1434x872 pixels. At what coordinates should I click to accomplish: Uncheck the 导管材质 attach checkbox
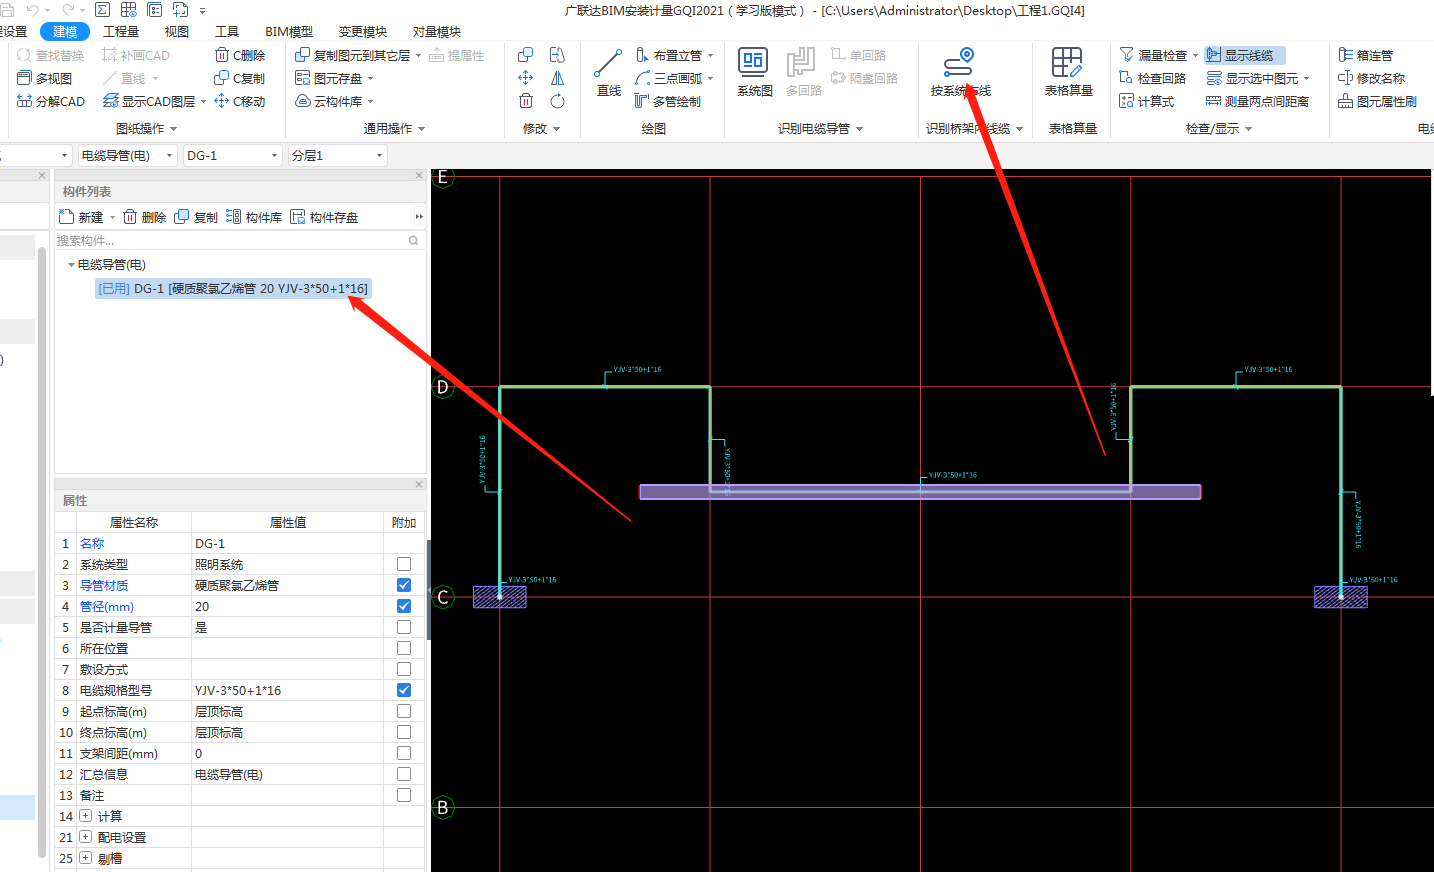coord(404,585)
